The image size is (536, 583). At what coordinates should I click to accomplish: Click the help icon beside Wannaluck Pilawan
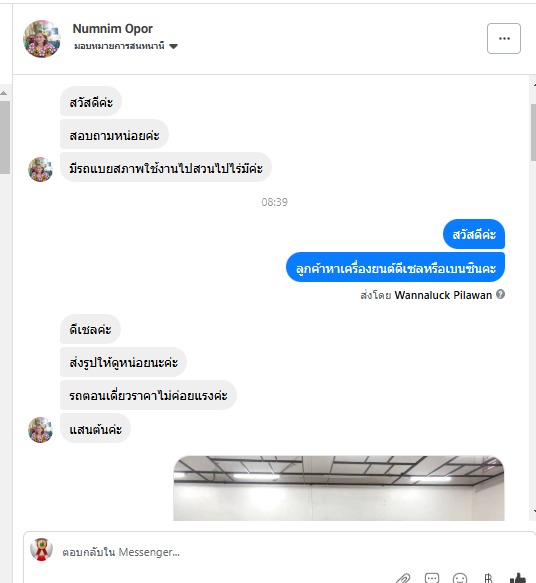501,294
